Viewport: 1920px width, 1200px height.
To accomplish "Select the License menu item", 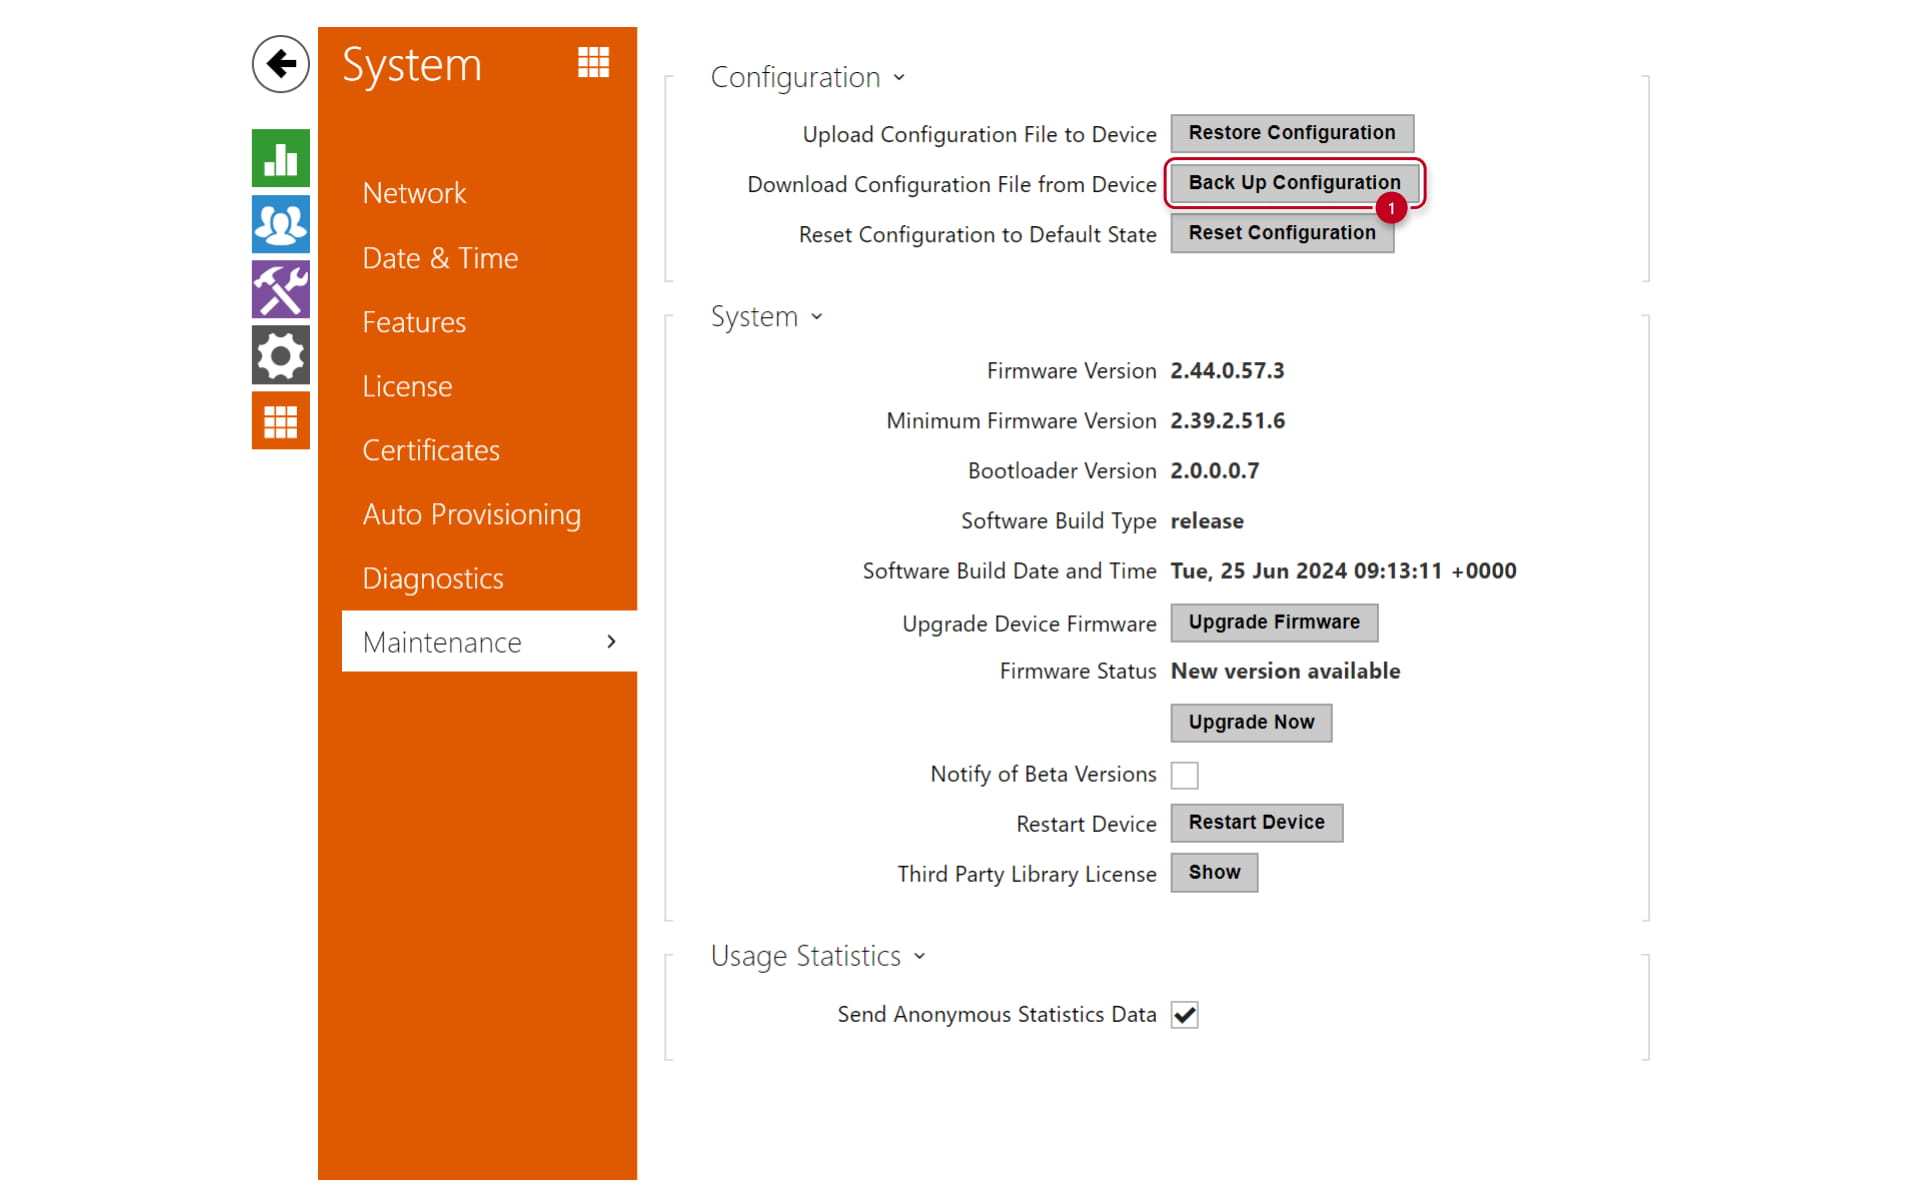I will (407, 386).
